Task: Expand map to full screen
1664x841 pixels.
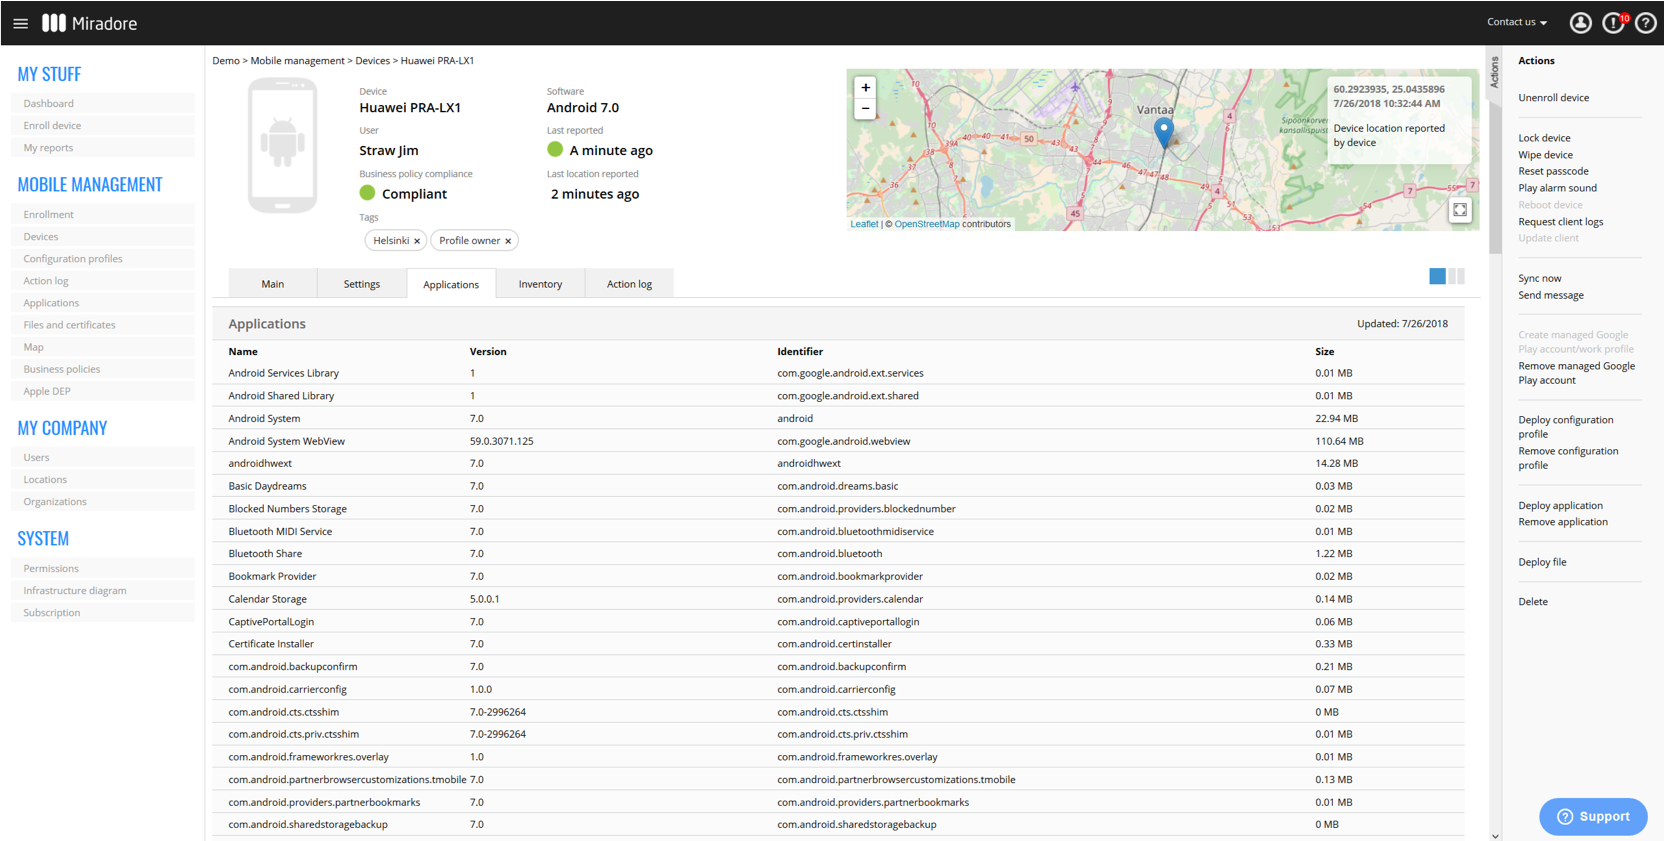Action: 1460,210
